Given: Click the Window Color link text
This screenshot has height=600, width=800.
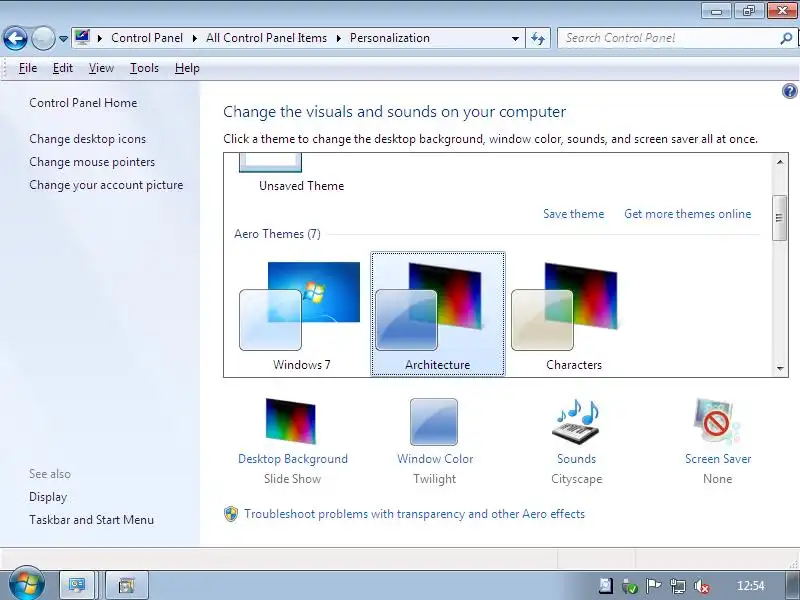Looking at the screenshot, I should (x=435, y=459).
